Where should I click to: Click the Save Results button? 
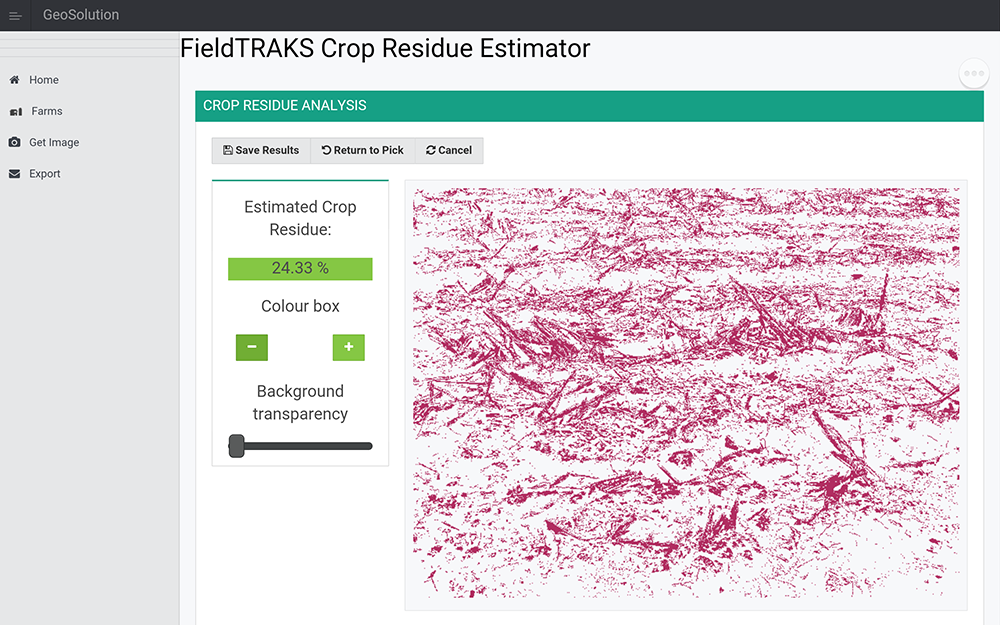pos(261,150)
